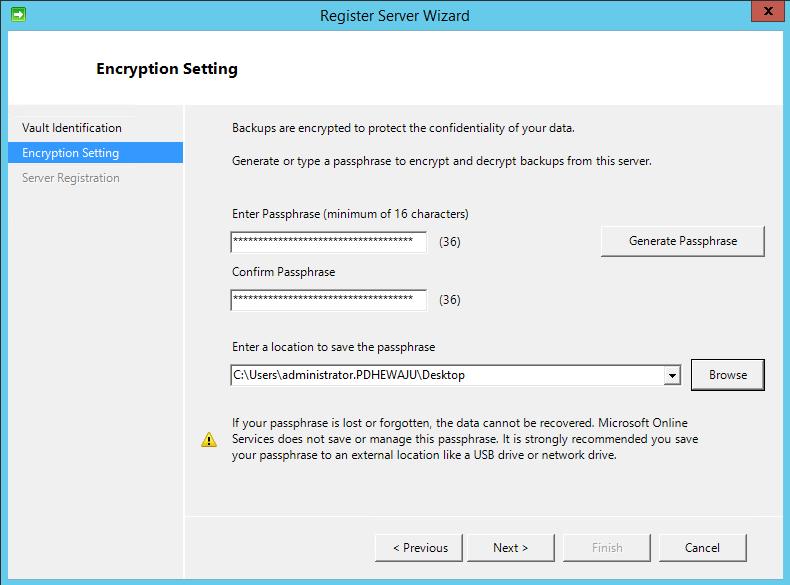Image resolution: width=790 pixels, height=585 pixels.
Task: Cancel the registration wizard
Action: pos(702,547)
